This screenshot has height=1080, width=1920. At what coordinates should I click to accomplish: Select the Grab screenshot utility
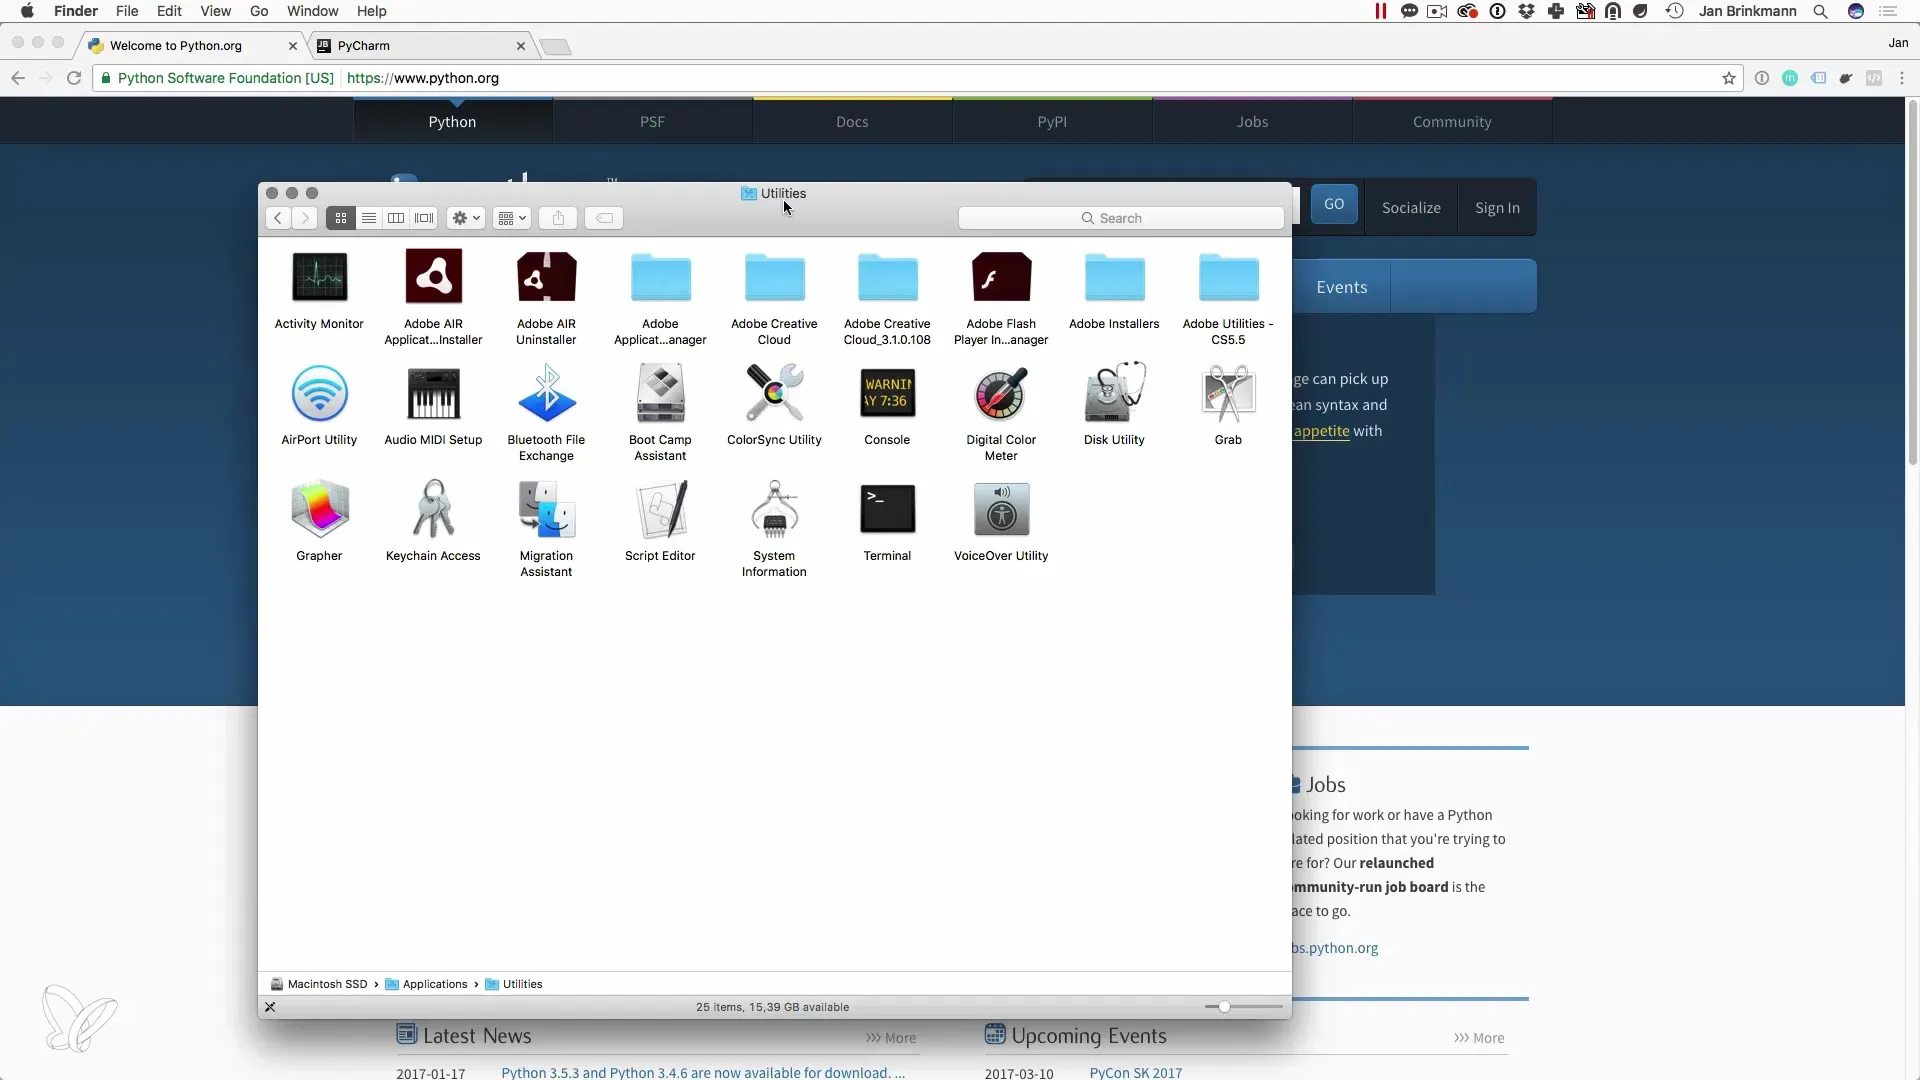point(1228,393)
